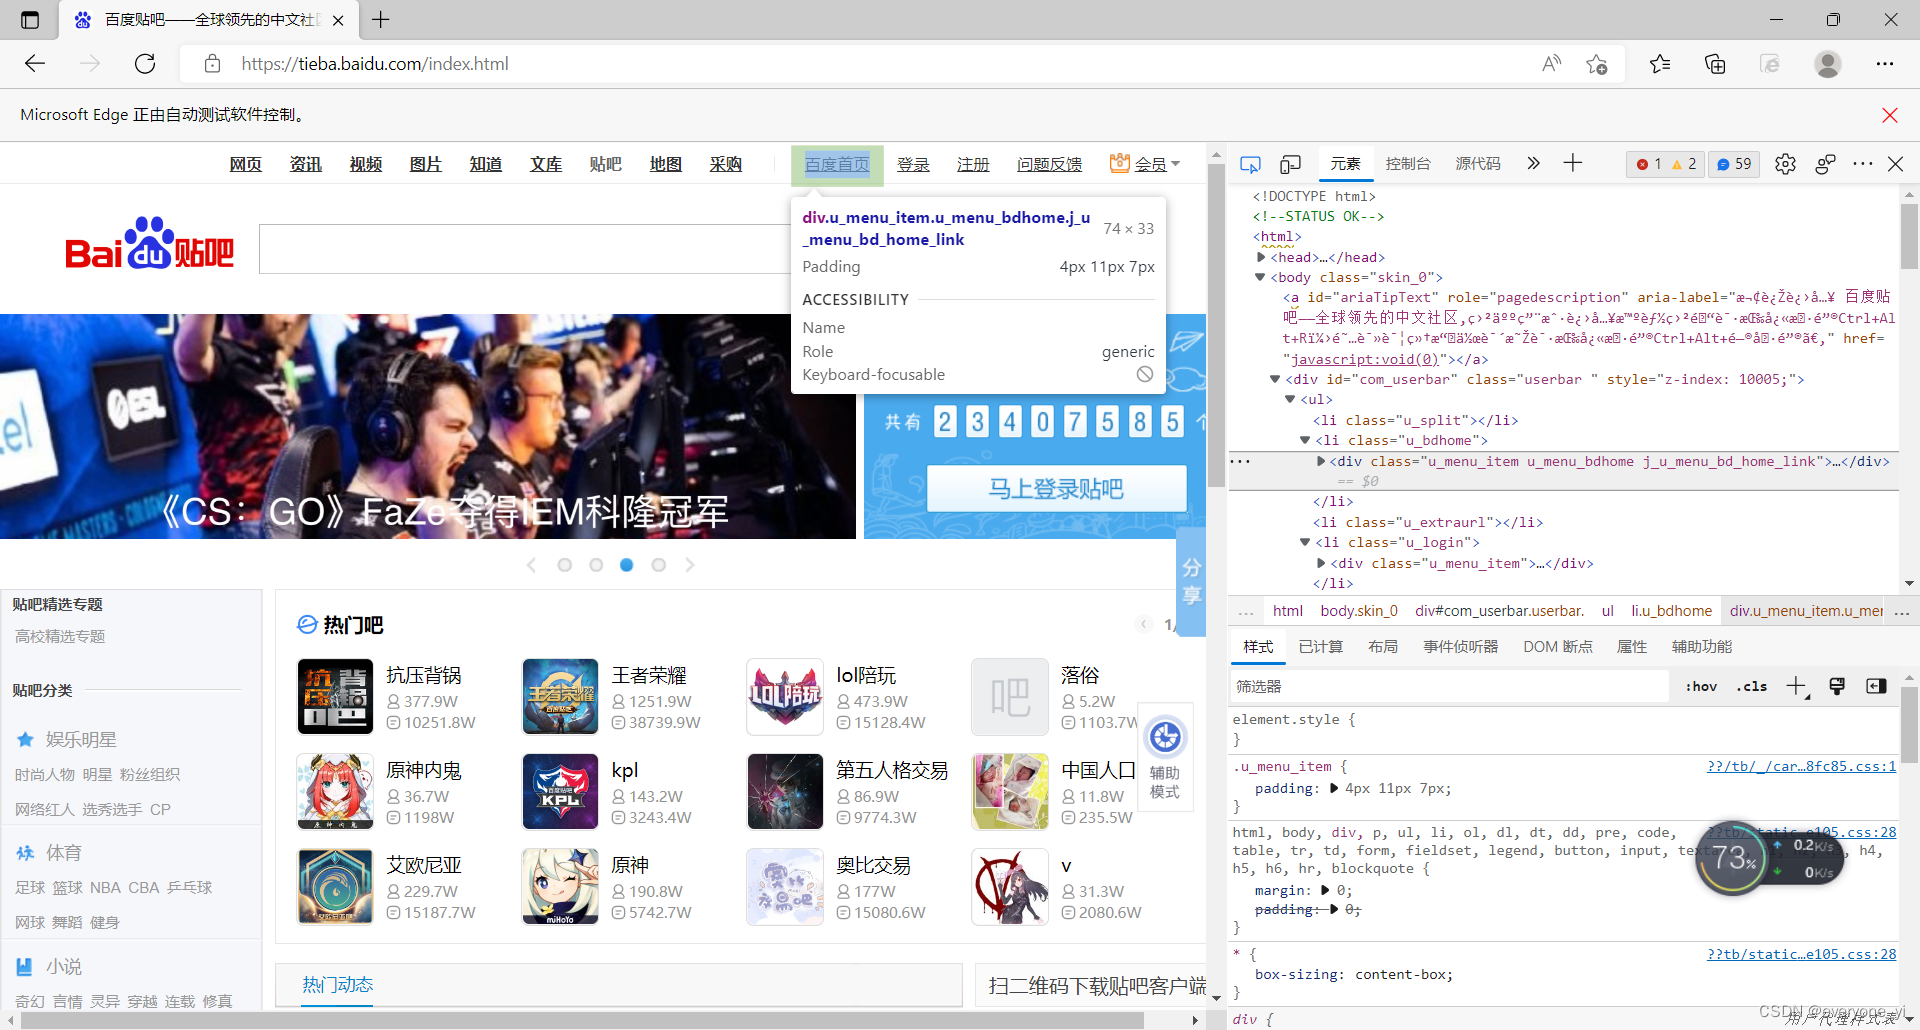Add a new DevTools tool tab

point(1573,163)
